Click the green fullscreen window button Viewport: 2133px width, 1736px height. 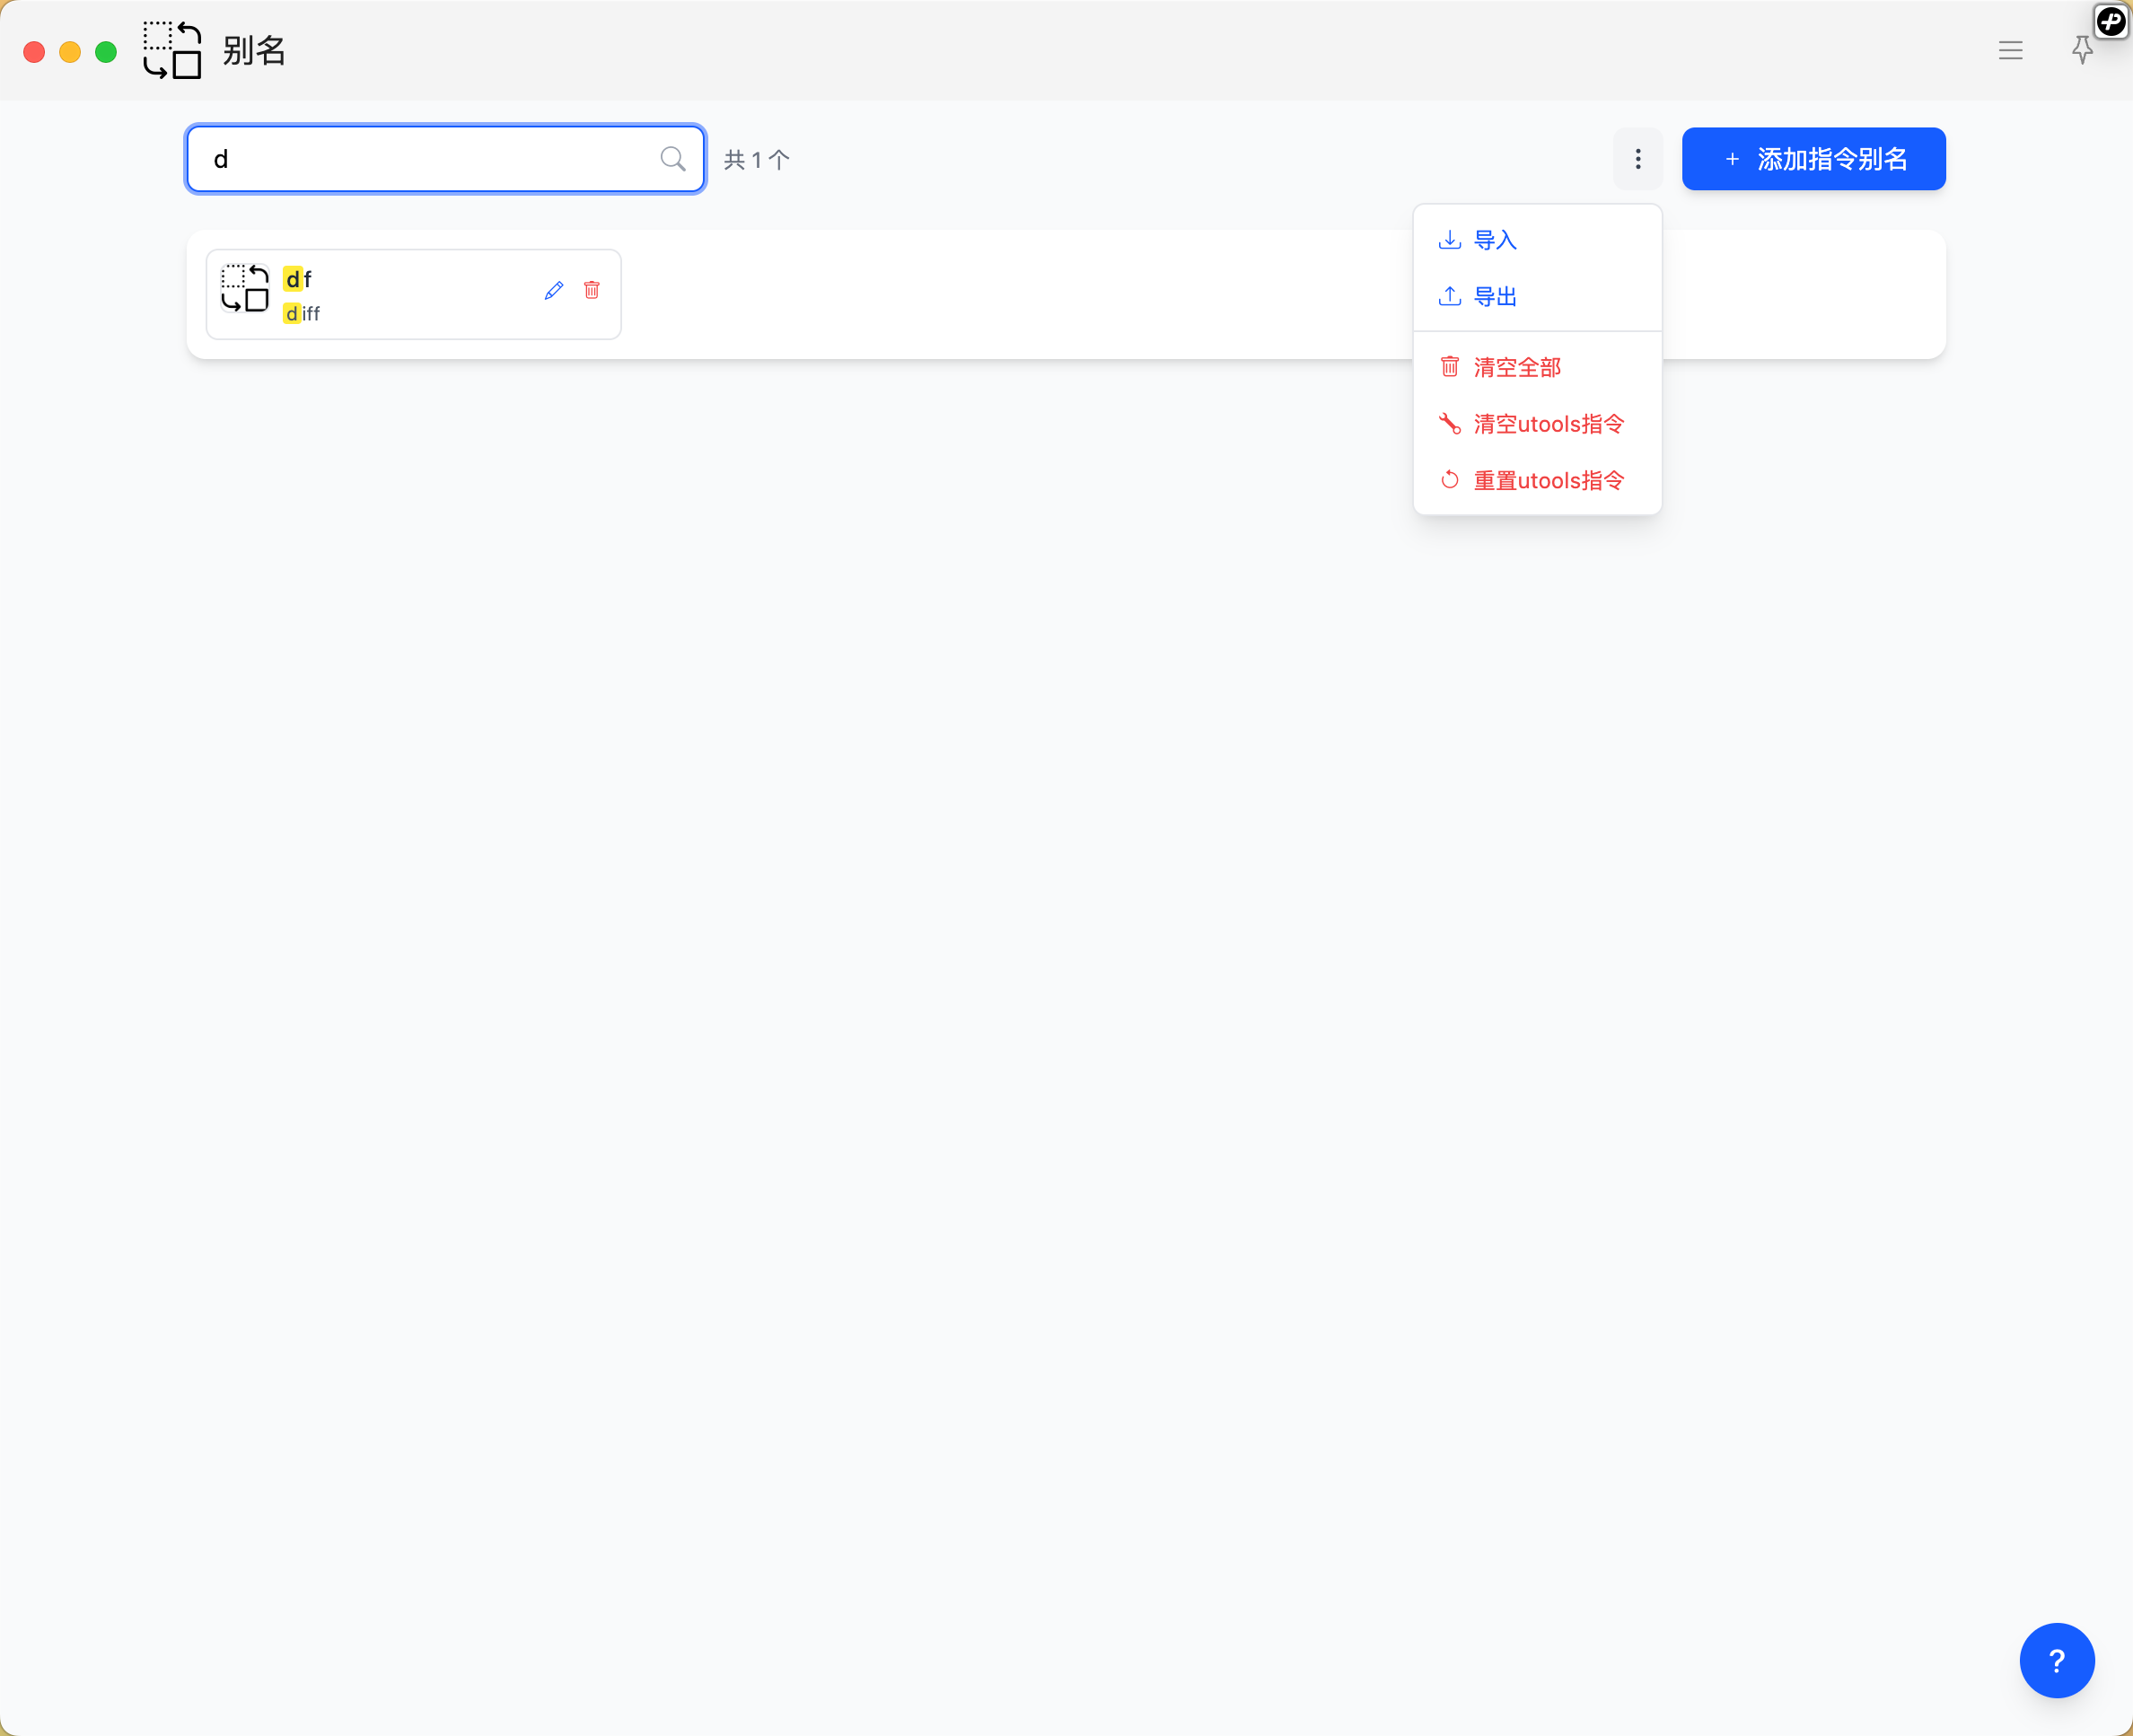[106, 52]
